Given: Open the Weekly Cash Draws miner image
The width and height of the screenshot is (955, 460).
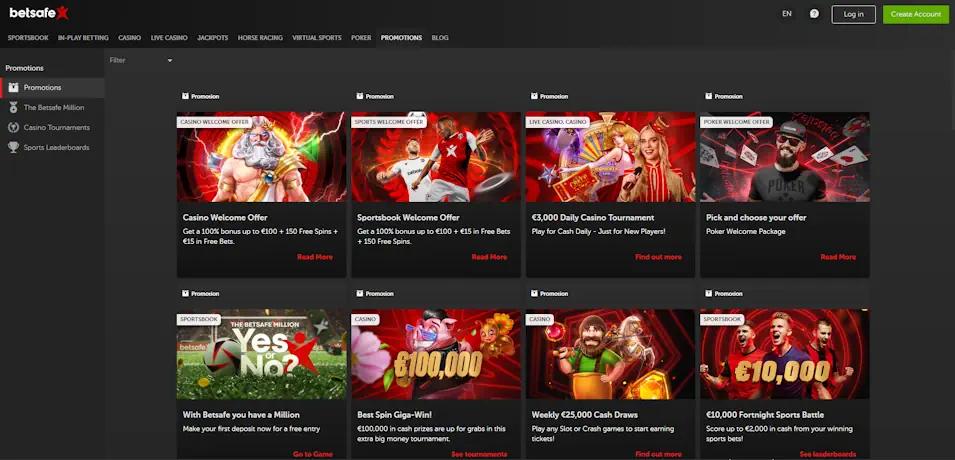Looking at the screenshot, I should [x=610, y=354].
